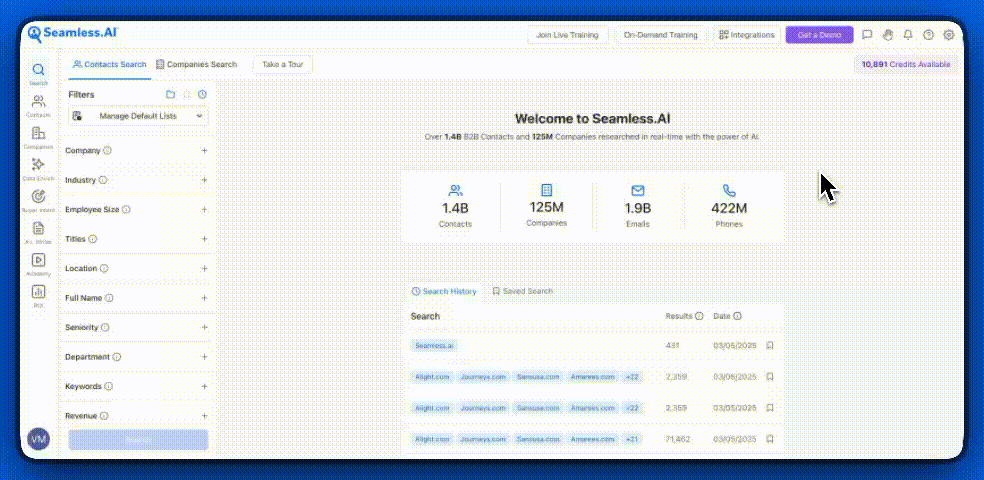984x480 pixels.
Task: Click the 422M Phones stat card
Action: click(729, 206)
